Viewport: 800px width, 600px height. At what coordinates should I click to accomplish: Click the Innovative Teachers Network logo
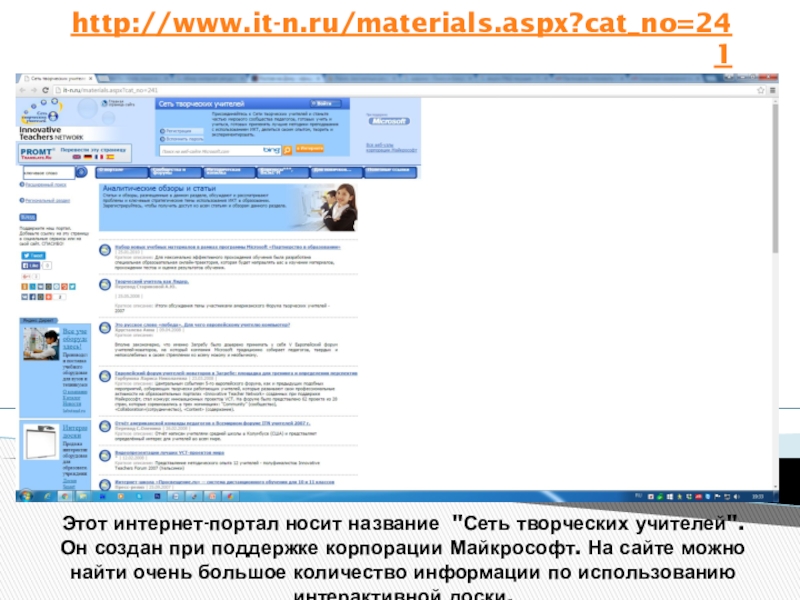click(50, 119)
